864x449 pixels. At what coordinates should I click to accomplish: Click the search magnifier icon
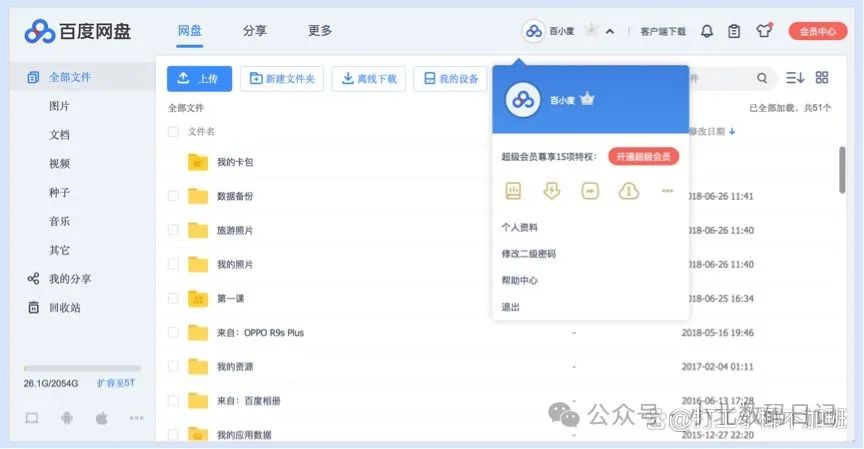(x=762, y=78)
